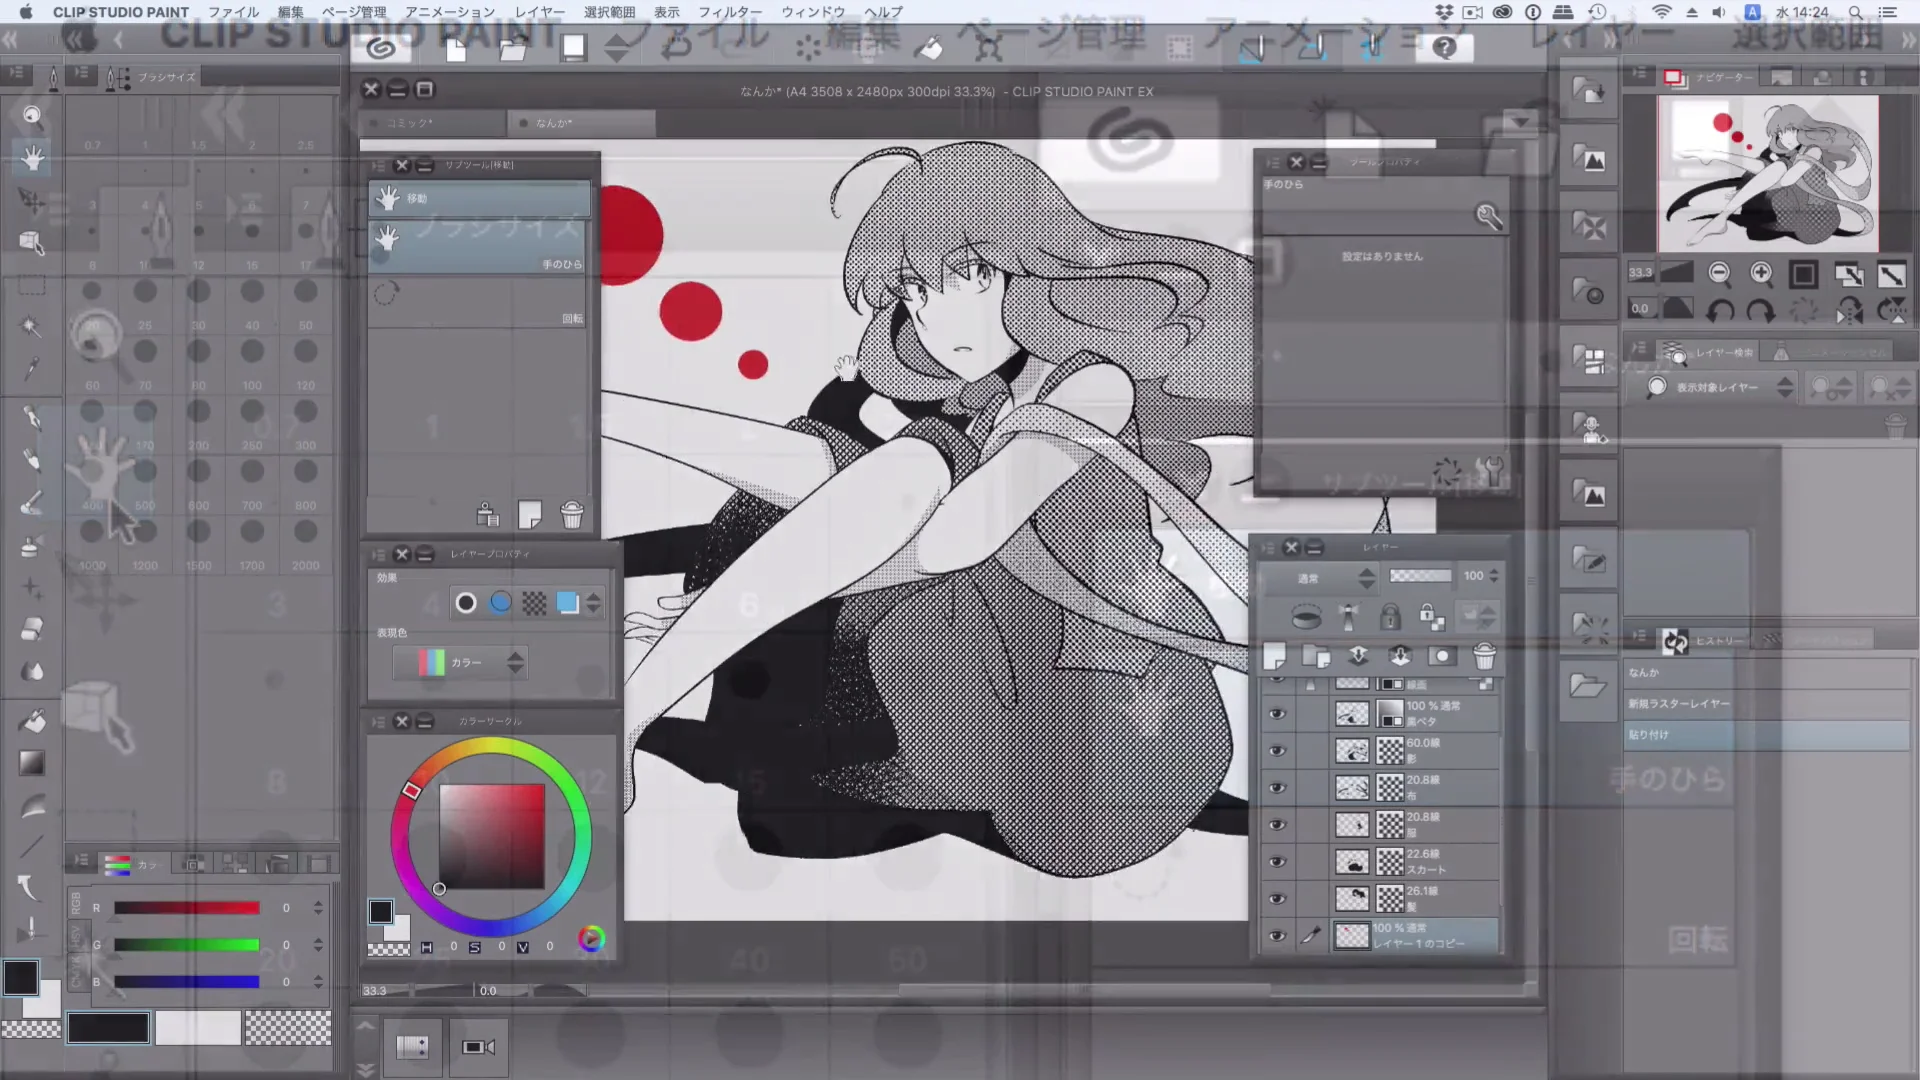Create a new layer folder
Image resolution: width=1920 pixels, height=1080 pixels.
1316,656
